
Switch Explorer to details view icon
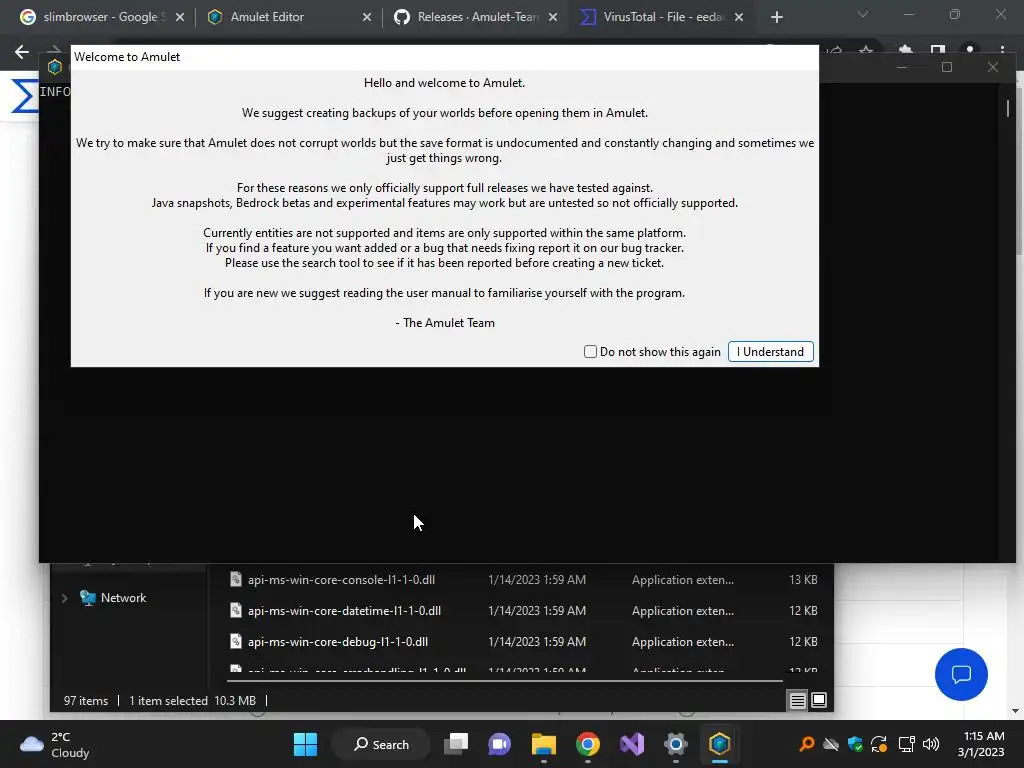pos(797,700)
